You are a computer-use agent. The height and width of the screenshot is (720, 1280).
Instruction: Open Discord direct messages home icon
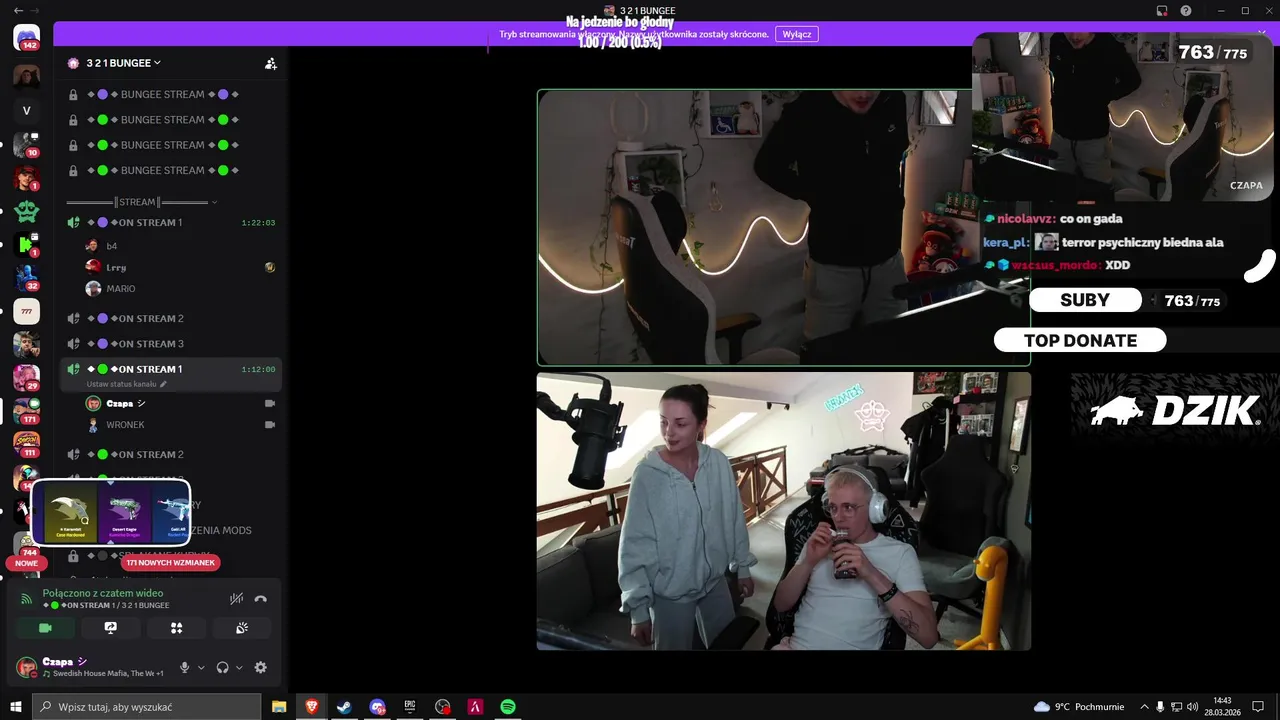tap(27, 38)
